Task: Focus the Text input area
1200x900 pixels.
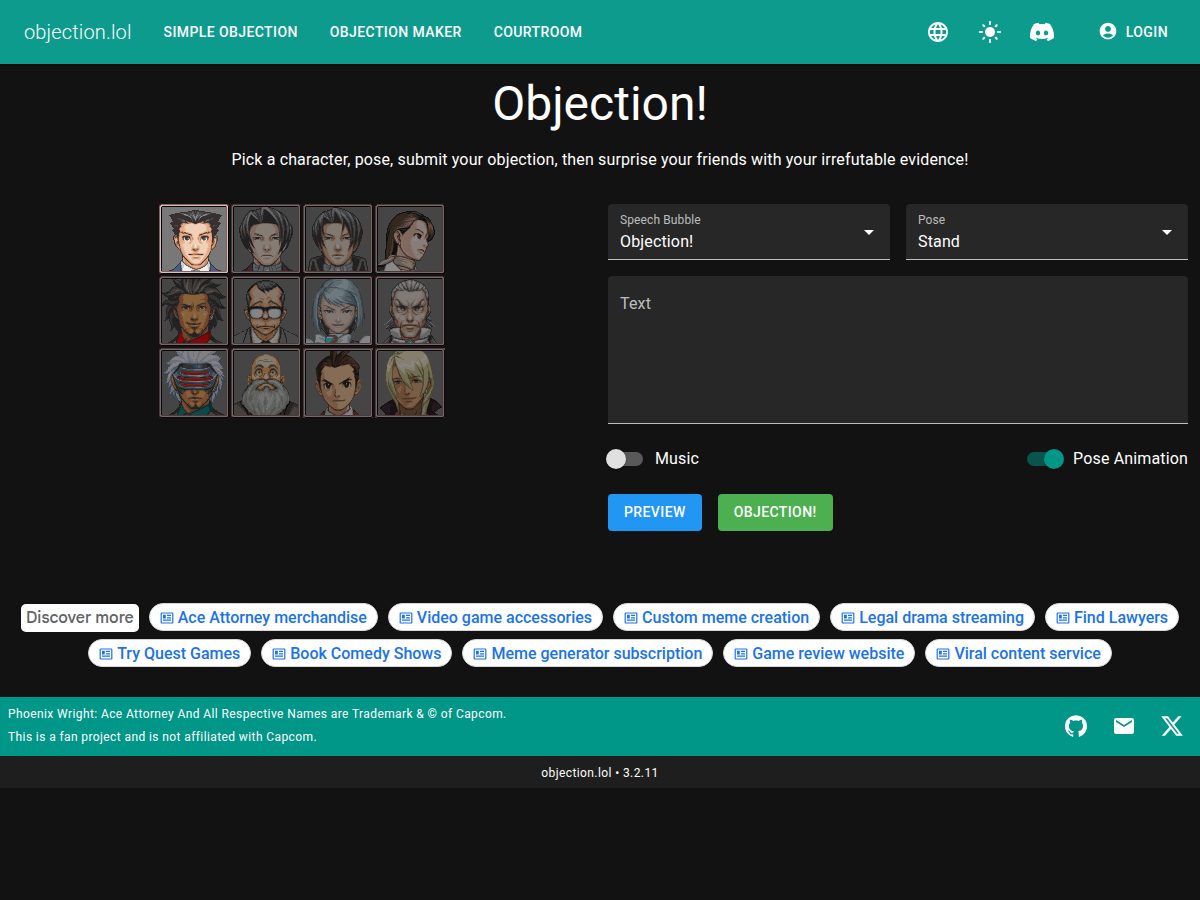Action: [898, 350]
